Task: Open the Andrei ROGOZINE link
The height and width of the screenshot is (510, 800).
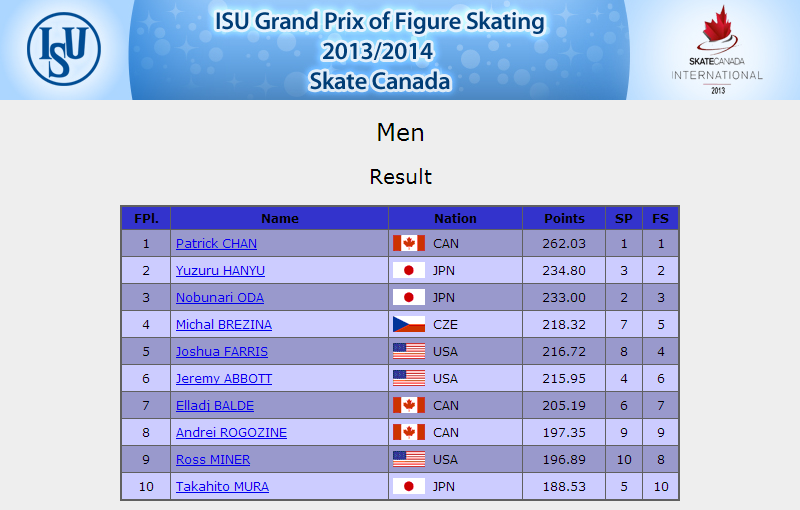Action: pyautogui.click(x=232, y=433)
